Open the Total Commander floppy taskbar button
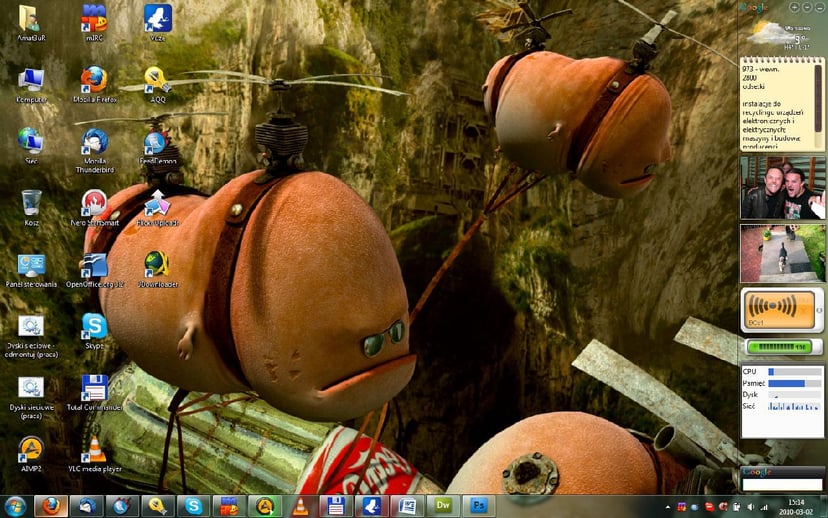 pos(336,506)
